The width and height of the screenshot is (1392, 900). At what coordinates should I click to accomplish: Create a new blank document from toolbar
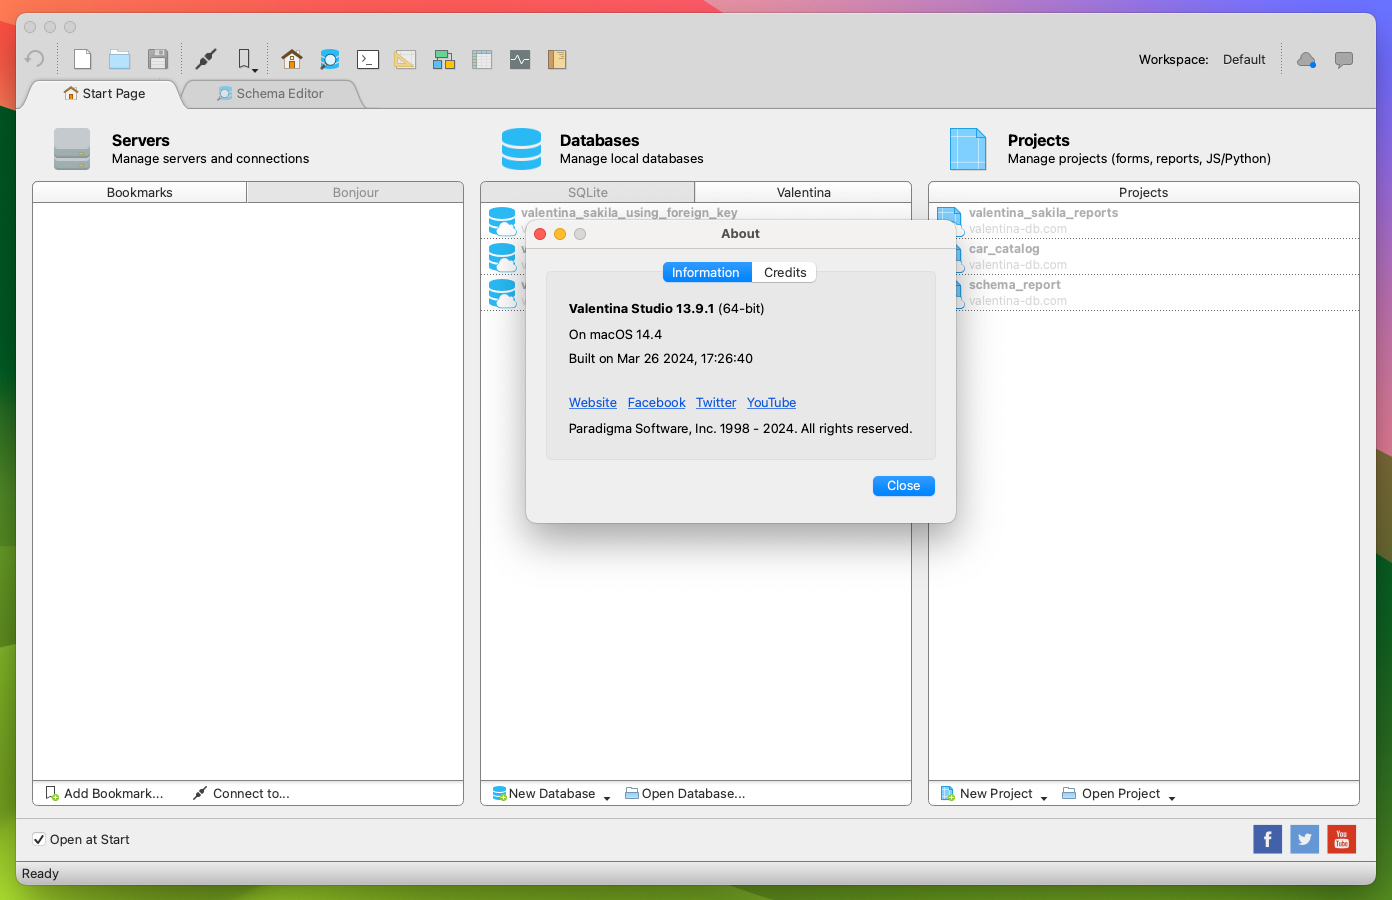pyautogui.click(x=82, y=59)
